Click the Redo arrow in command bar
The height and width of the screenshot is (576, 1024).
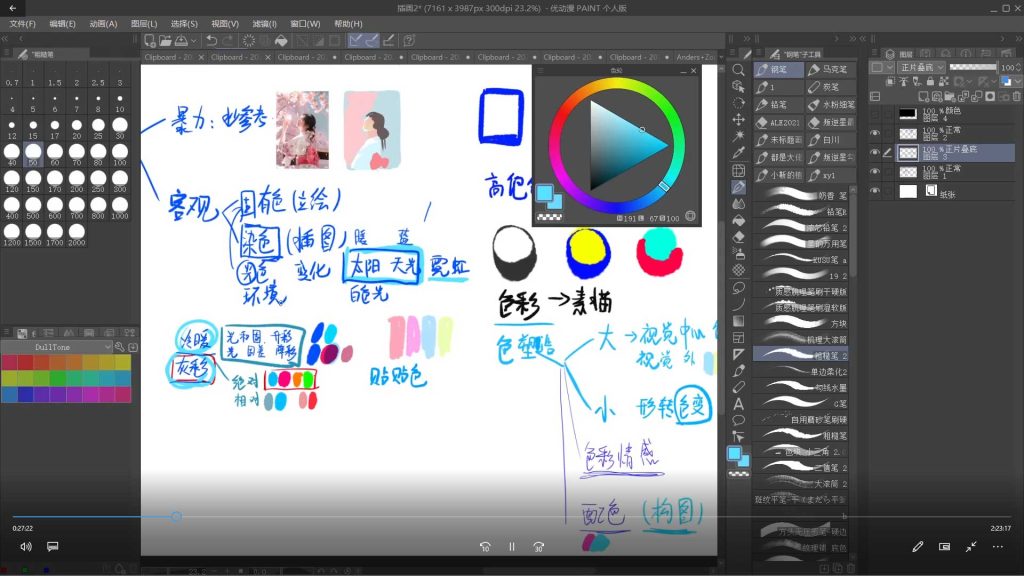coord(227,40)
